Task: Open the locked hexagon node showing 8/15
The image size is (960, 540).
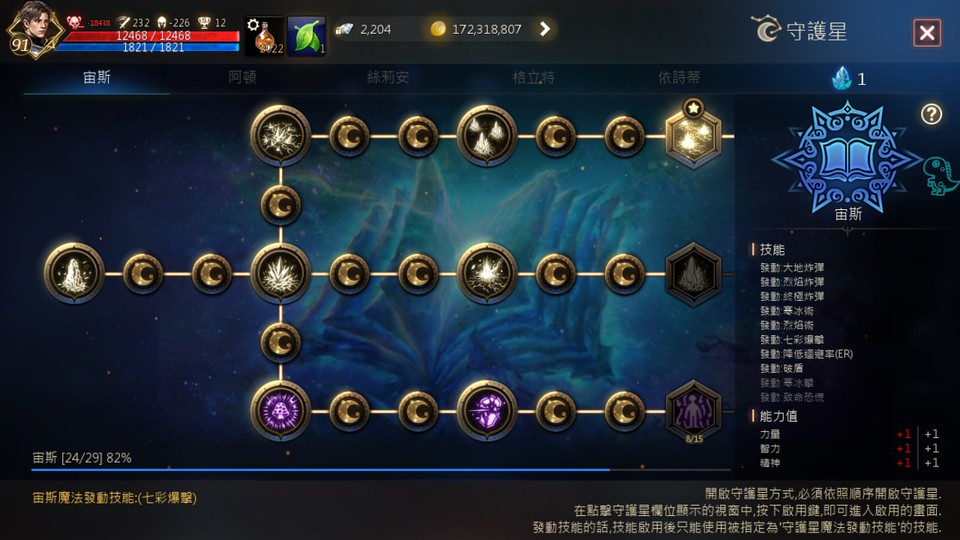Action: coord(693,411)
